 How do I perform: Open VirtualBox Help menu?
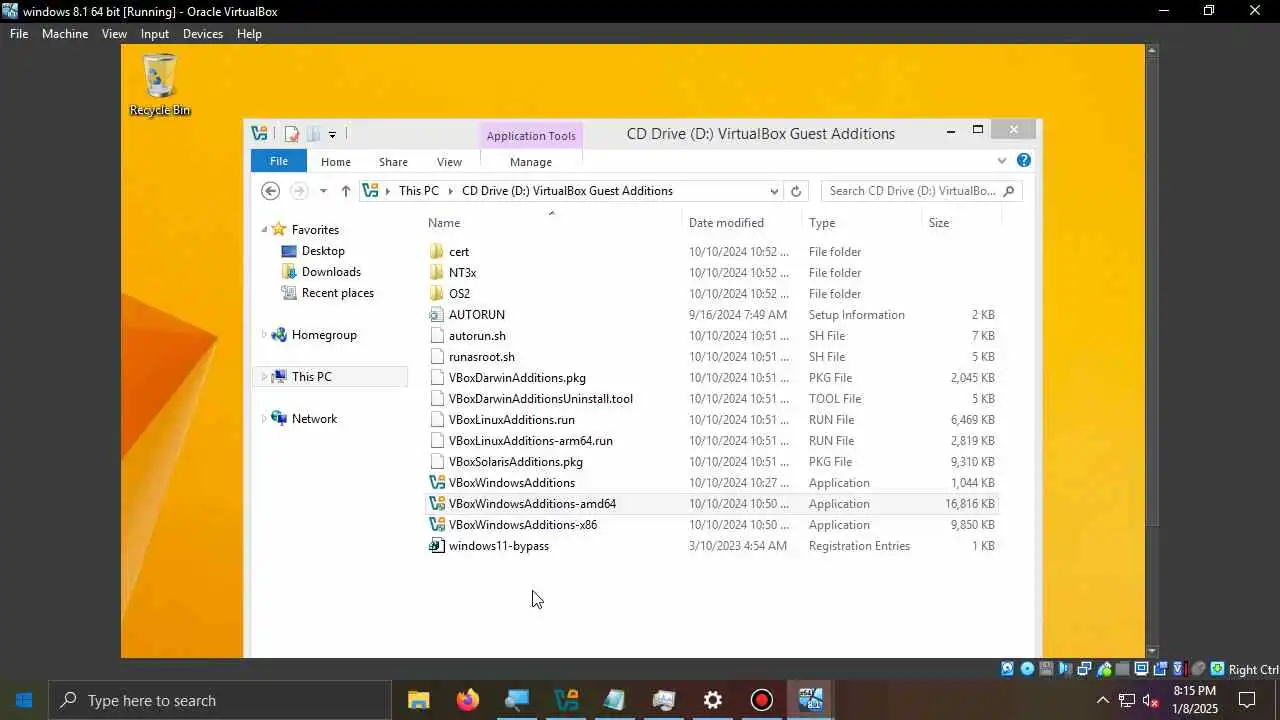click(249, 34)
